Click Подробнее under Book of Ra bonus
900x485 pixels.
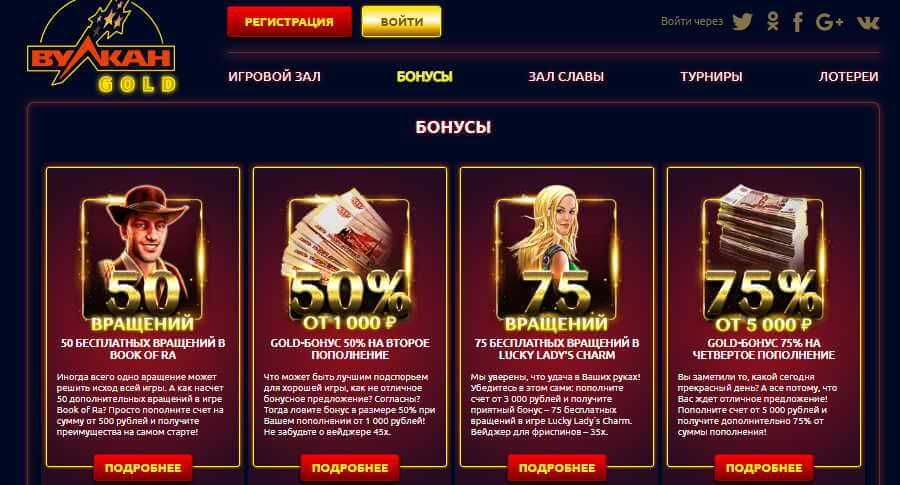[x=143, y=468]
